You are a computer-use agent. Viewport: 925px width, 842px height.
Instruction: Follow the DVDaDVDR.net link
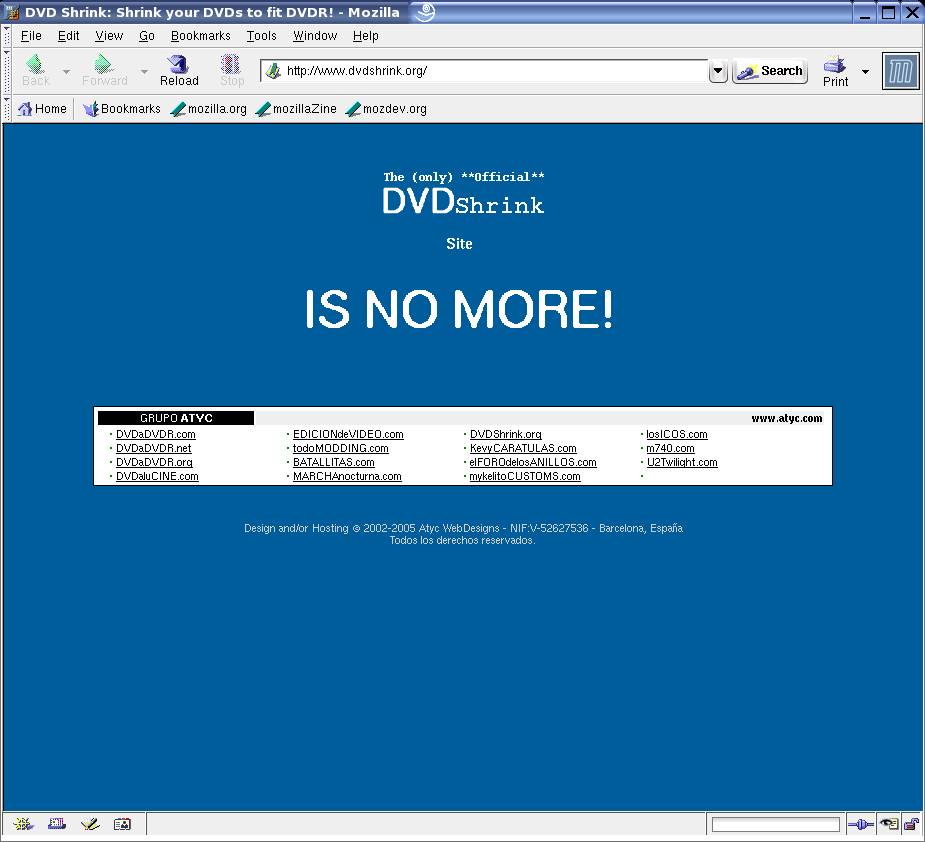[153, 448]
